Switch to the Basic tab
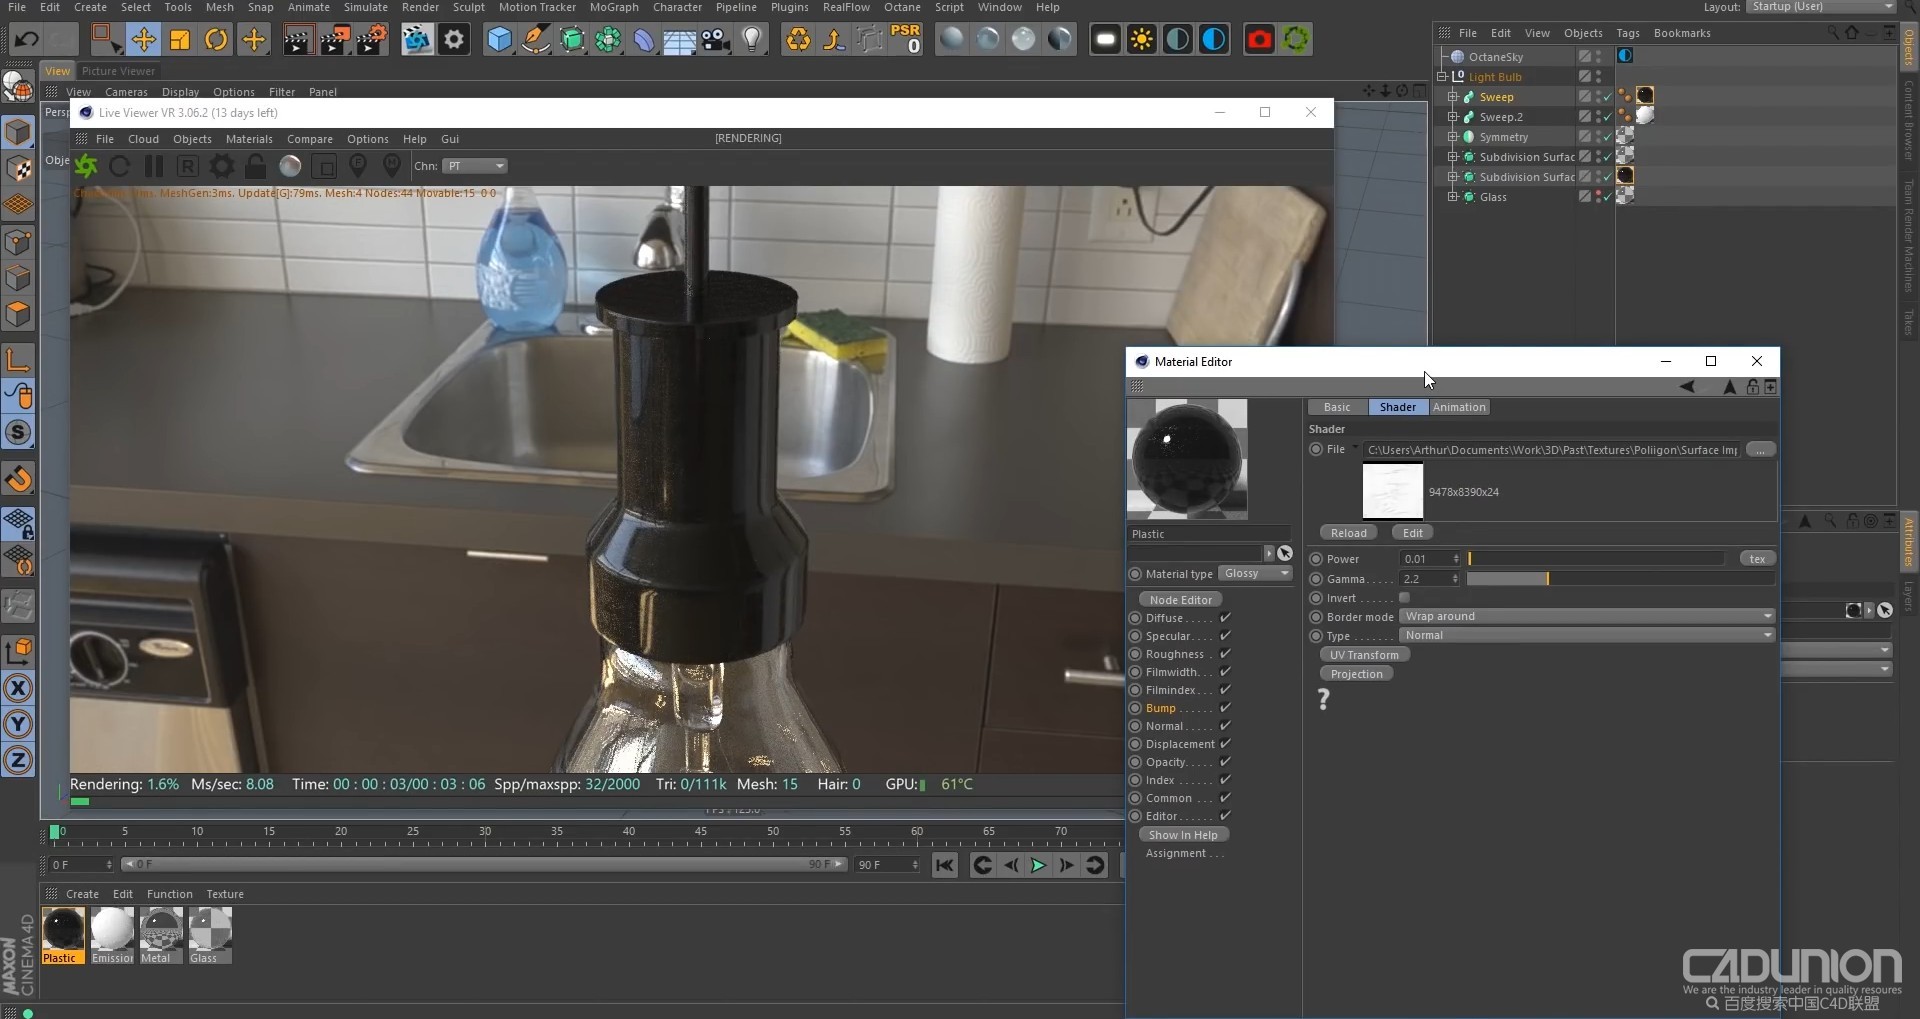The image size is (1920, 1019). (x=1337, y=407)
